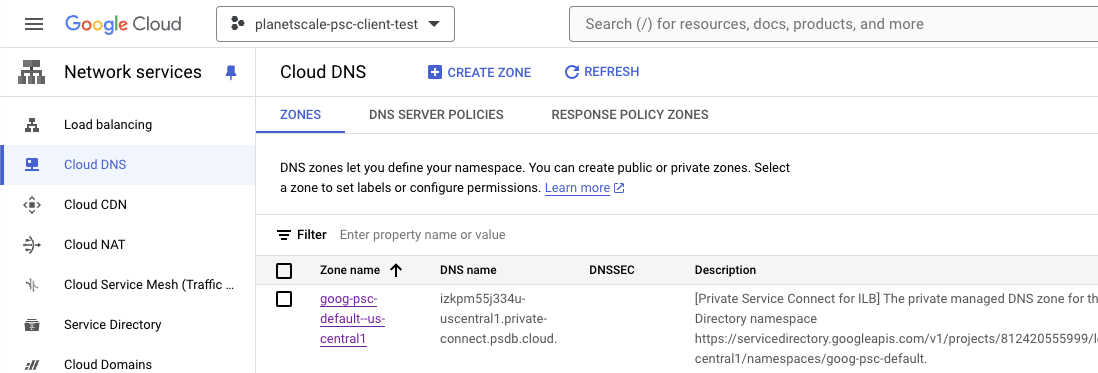Switch to the ZONES tab
This screenshot has width=1098, height=373.
click(x=300, y=115)
